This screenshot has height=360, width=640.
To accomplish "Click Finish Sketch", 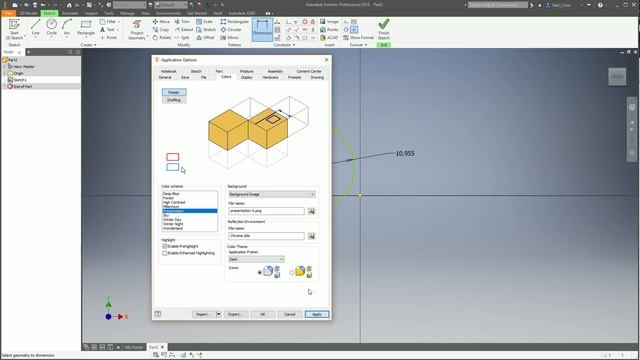I will (x=384, y=29).
